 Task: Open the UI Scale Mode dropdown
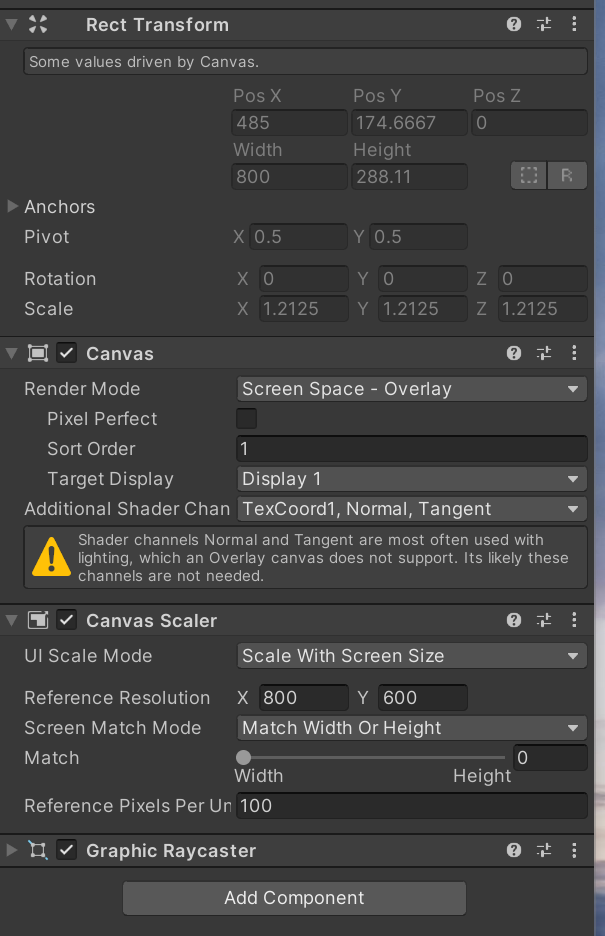[411, 656]
